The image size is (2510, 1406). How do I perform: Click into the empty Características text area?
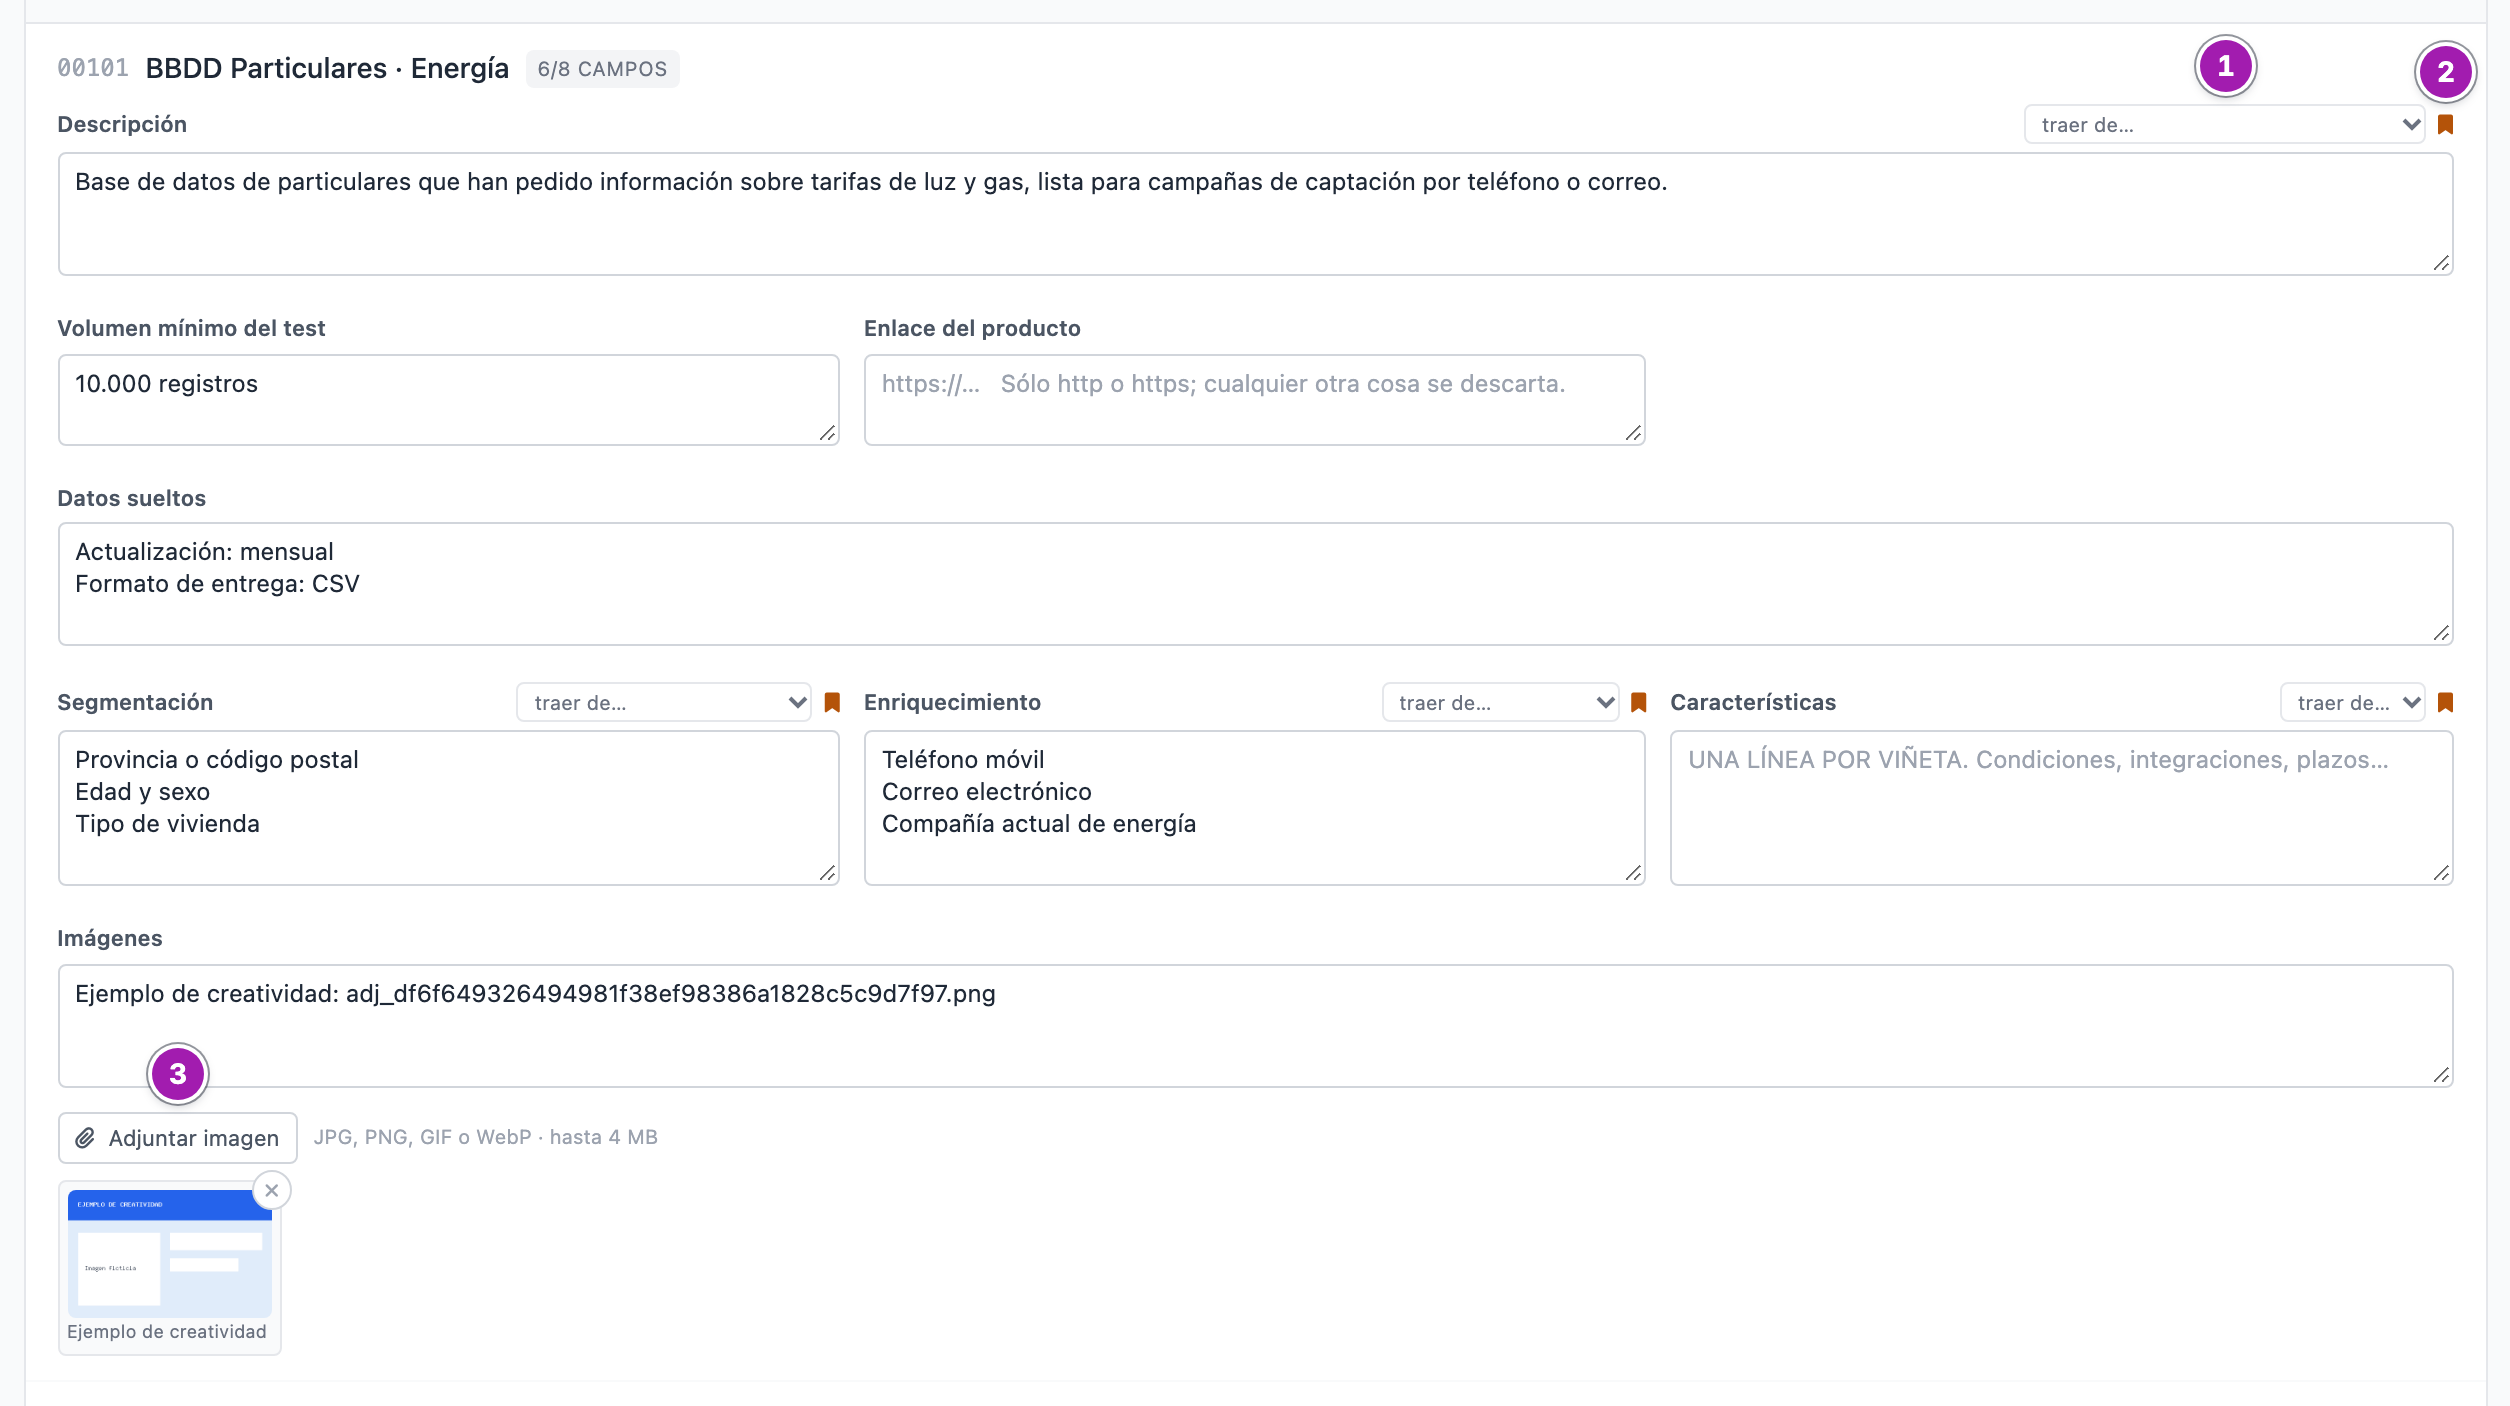click(2061, 808)
